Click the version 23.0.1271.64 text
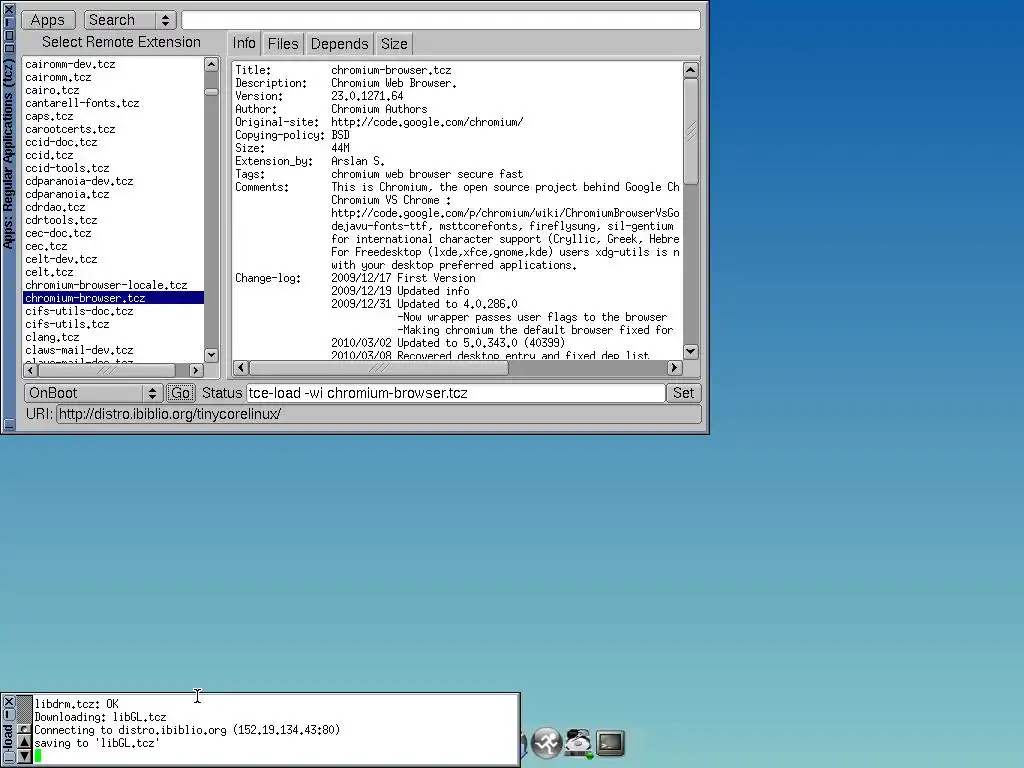 [x=367, y=96]
